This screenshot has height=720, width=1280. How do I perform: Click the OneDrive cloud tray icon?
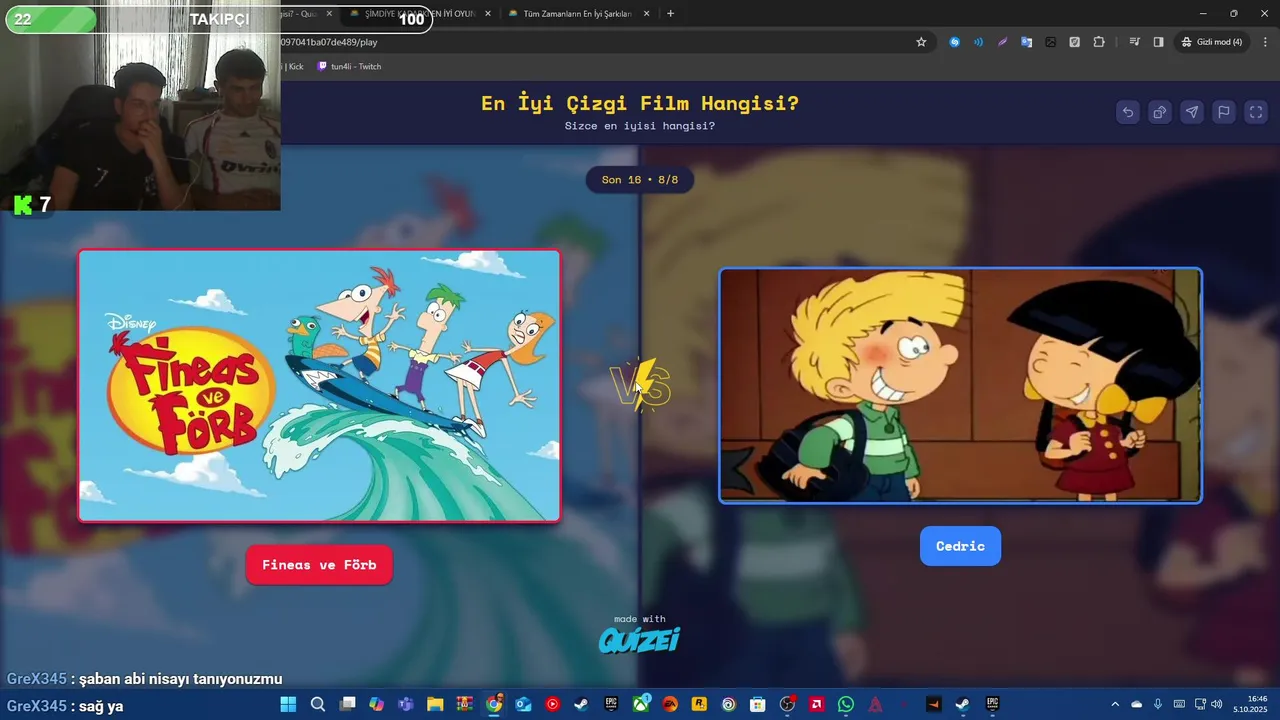[1136, 704]
